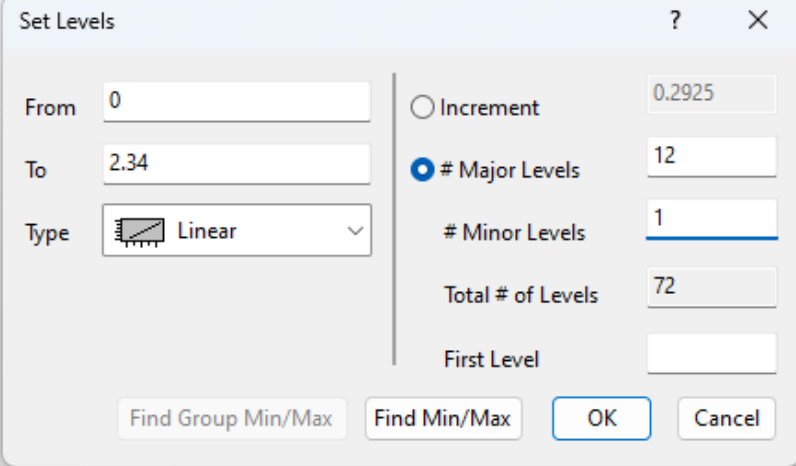Select the Increment radio button
Image resolution: width=796 pixels, height=466 pixels.
[x=424, y=108]
